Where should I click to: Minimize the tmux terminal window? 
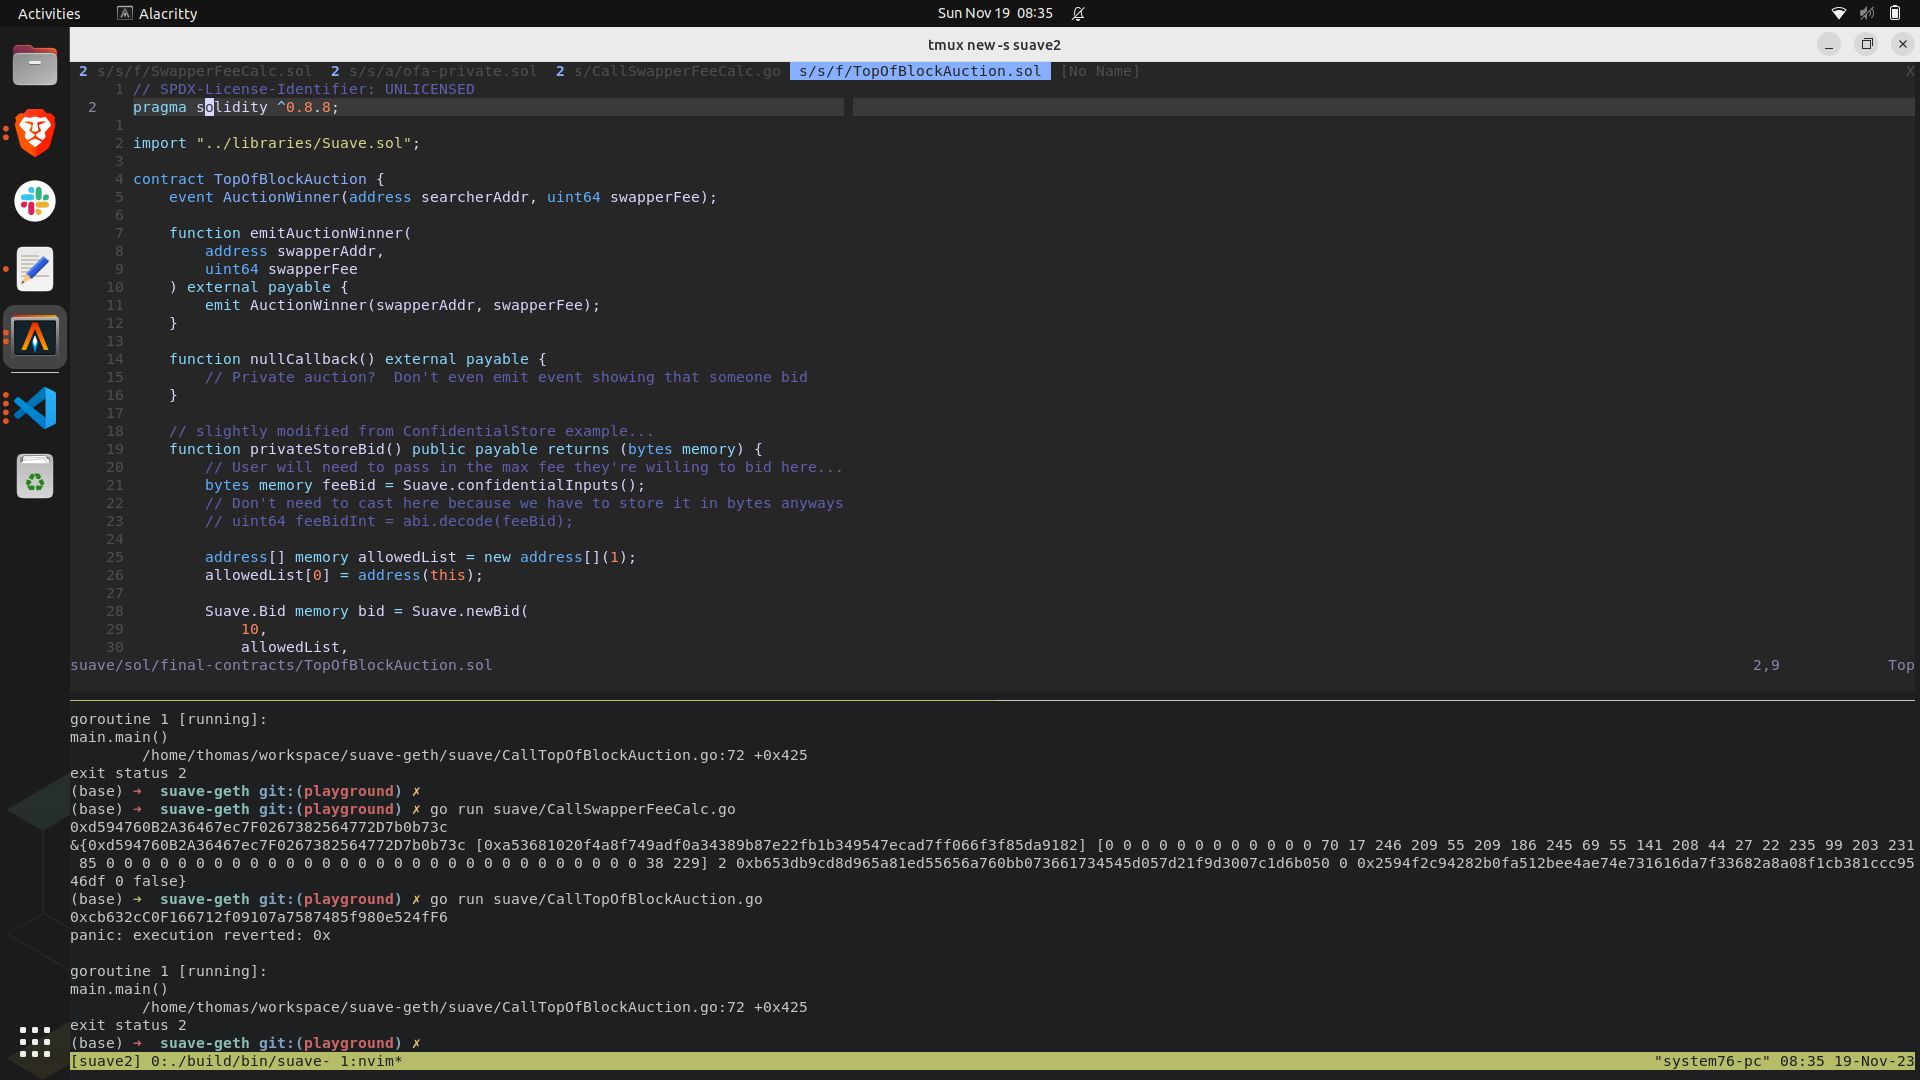coord(1828,44)
